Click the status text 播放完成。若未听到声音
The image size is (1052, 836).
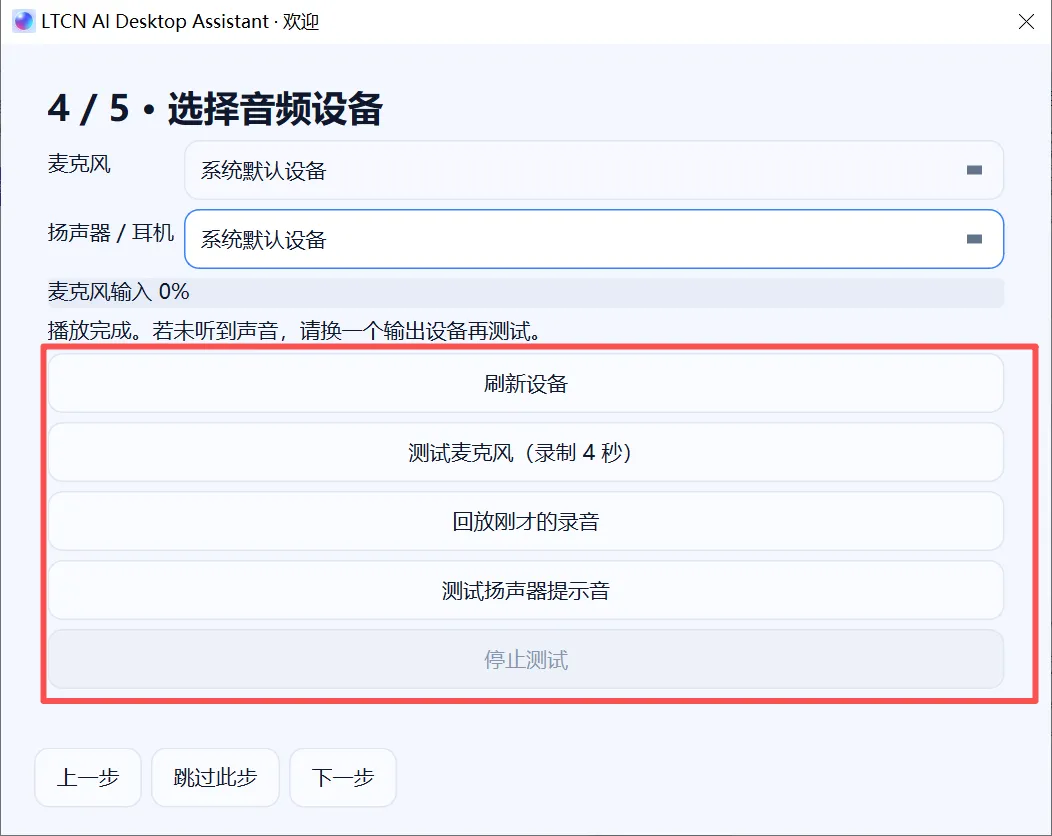click(163, 331)
